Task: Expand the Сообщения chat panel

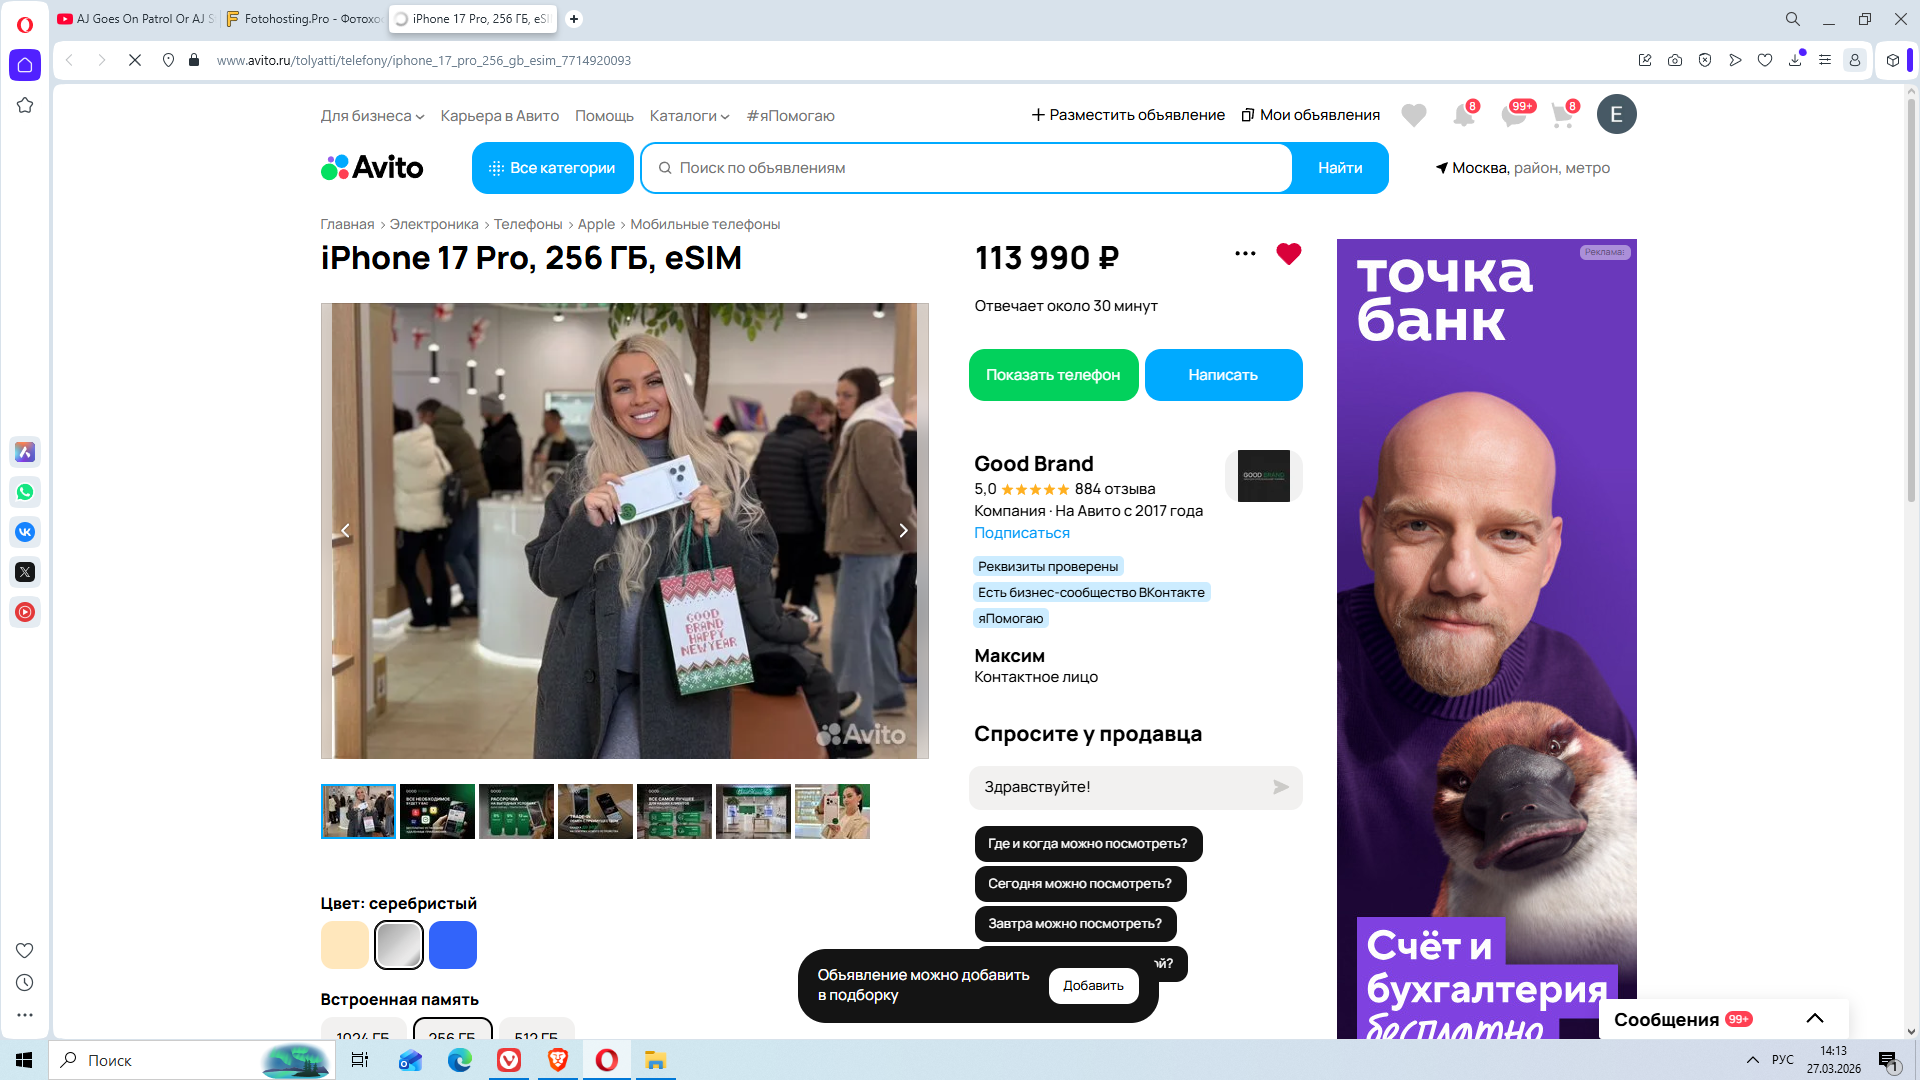Action: coord(1815,1019)
